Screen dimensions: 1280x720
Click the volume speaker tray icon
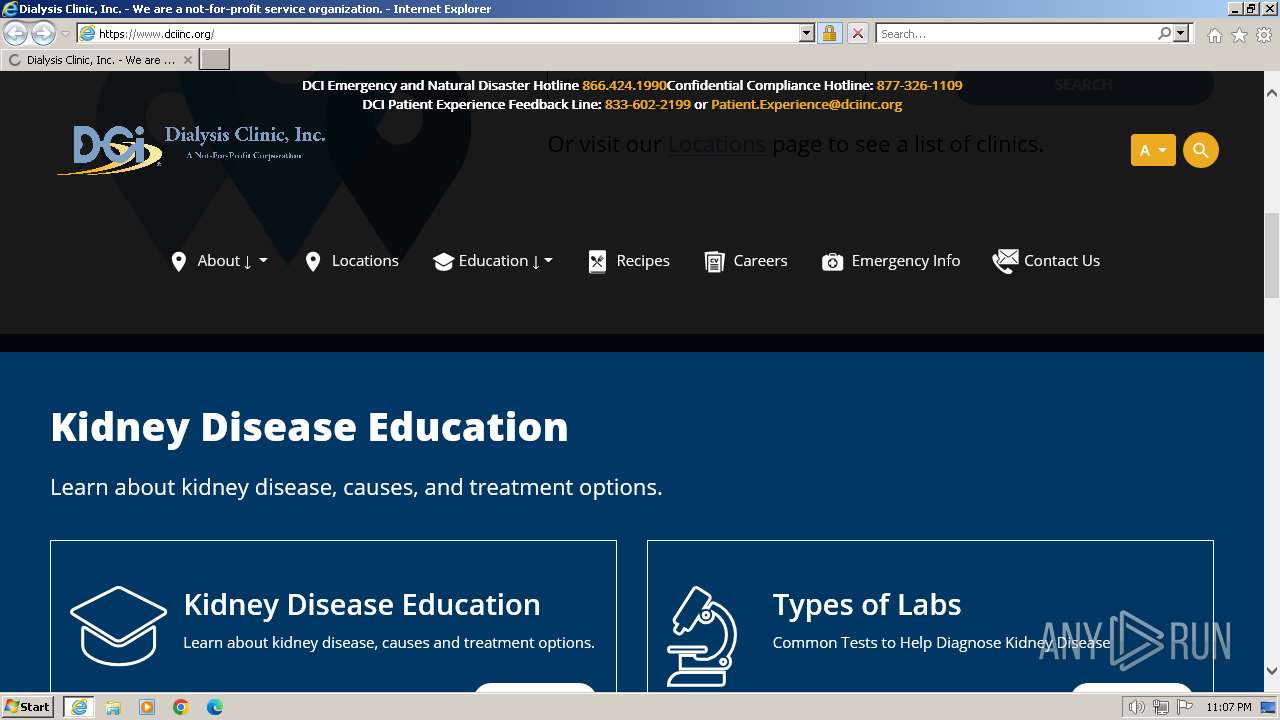[1136, 707]
